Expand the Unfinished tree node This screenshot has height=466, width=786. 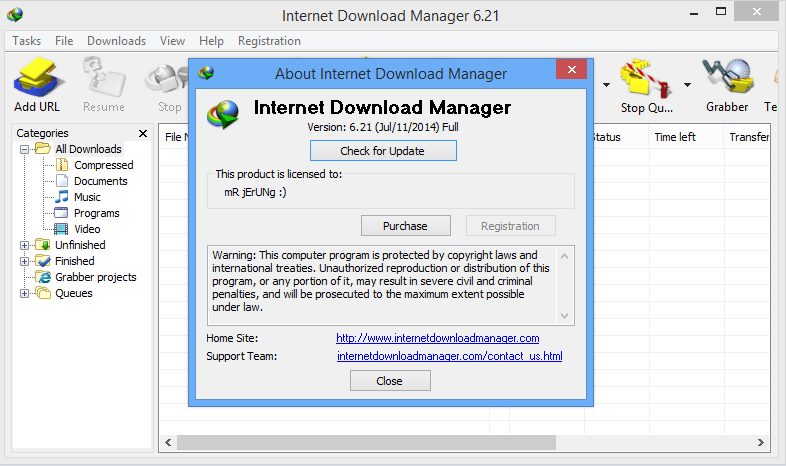click(24, 246)
